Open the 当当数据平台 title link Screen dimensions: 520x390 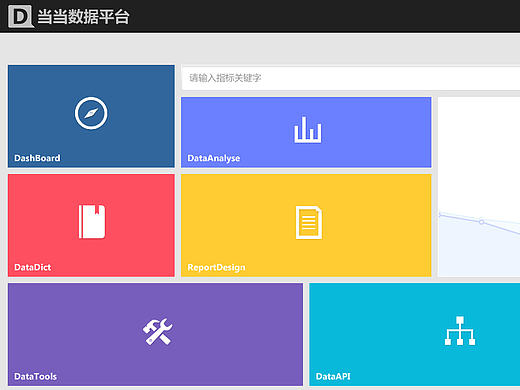[x=83, y=16]
